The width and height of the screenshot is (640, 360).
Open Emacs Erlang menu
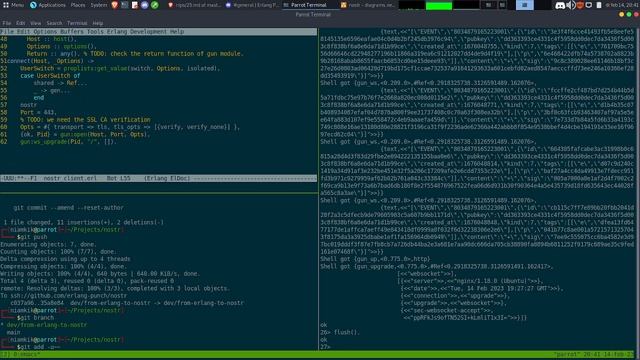pyautogui.click(x=117, y=31)
